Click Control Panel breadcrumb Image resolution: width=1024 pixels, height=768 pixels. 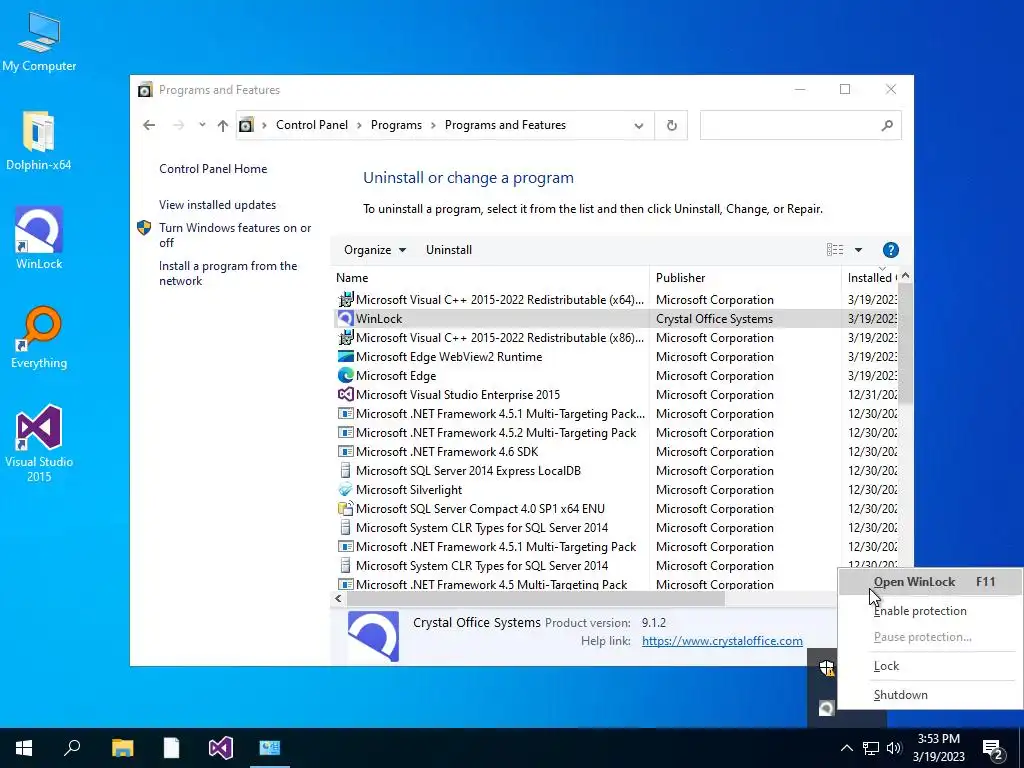coord(312,125)
